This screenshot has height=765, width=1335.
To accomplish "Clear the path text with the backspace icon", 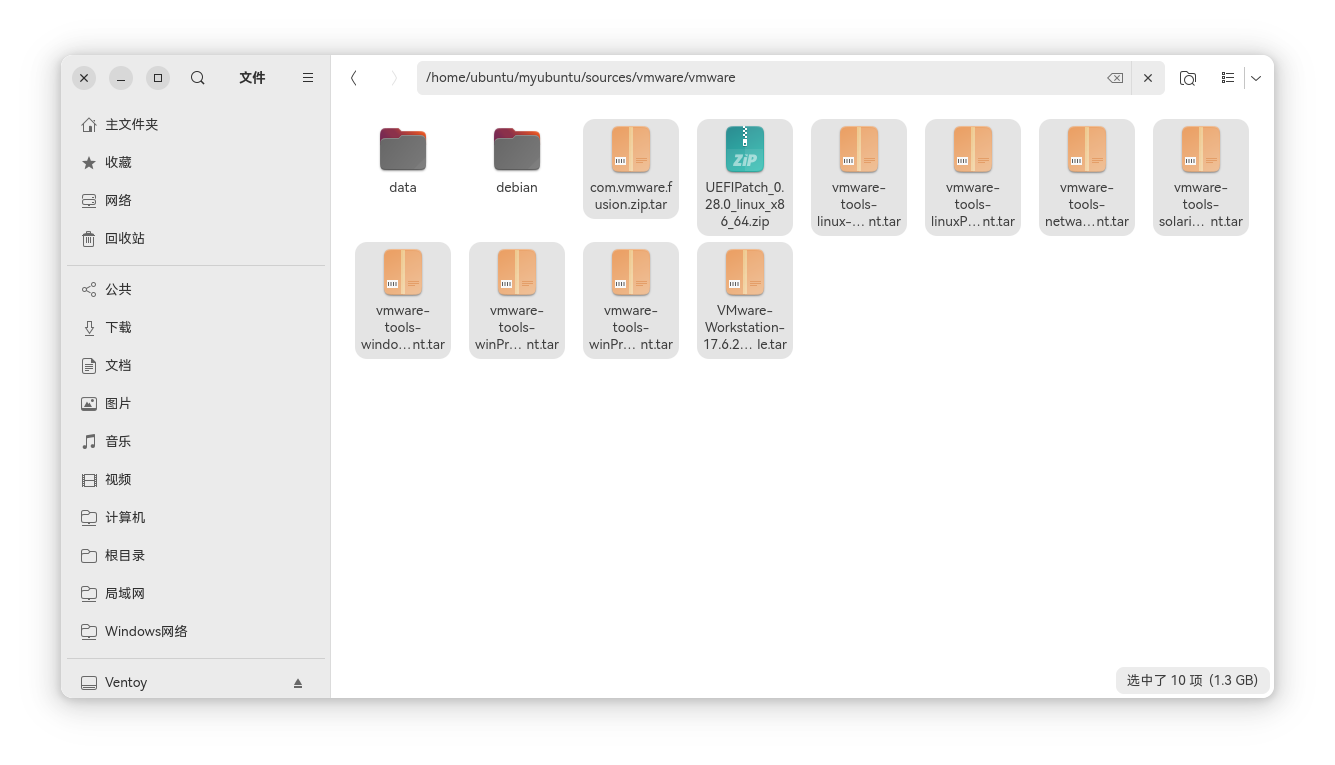I will [x=1115, y=78].
